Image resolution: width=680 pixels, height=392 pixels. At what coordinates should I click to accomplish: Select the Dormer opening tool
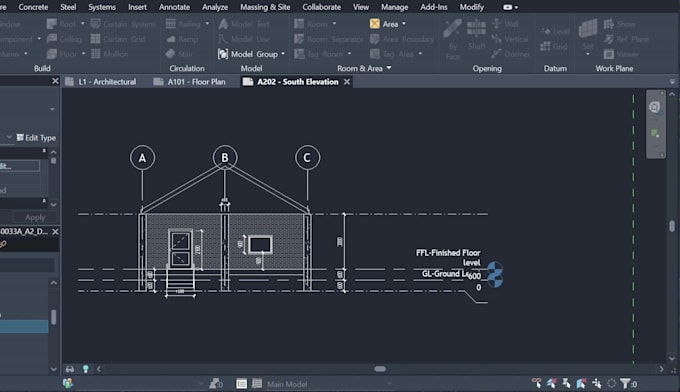click(511, 54)
